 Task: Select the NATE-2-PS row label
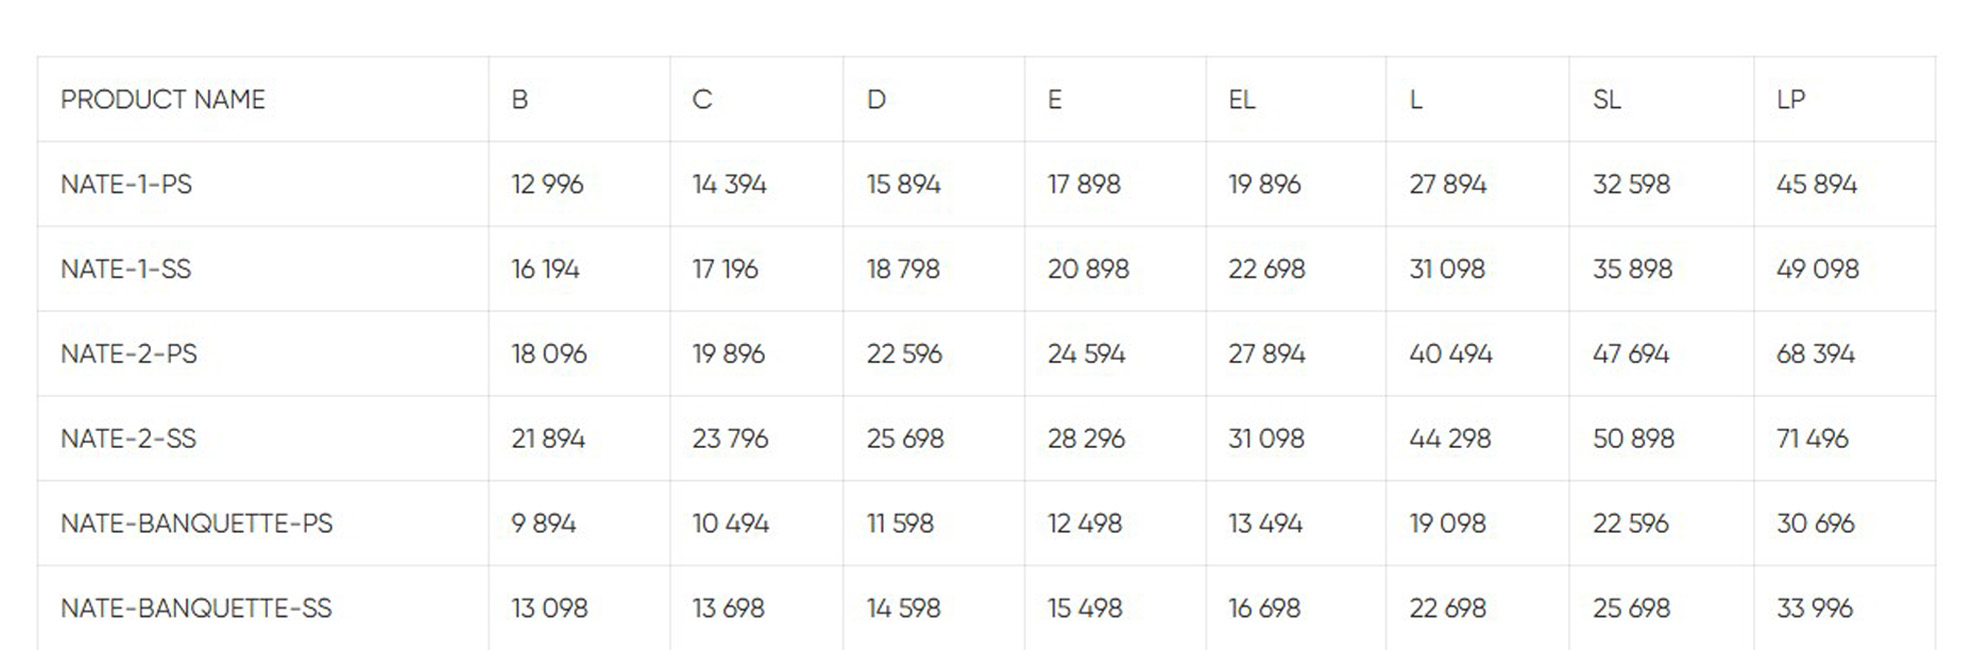129,354
